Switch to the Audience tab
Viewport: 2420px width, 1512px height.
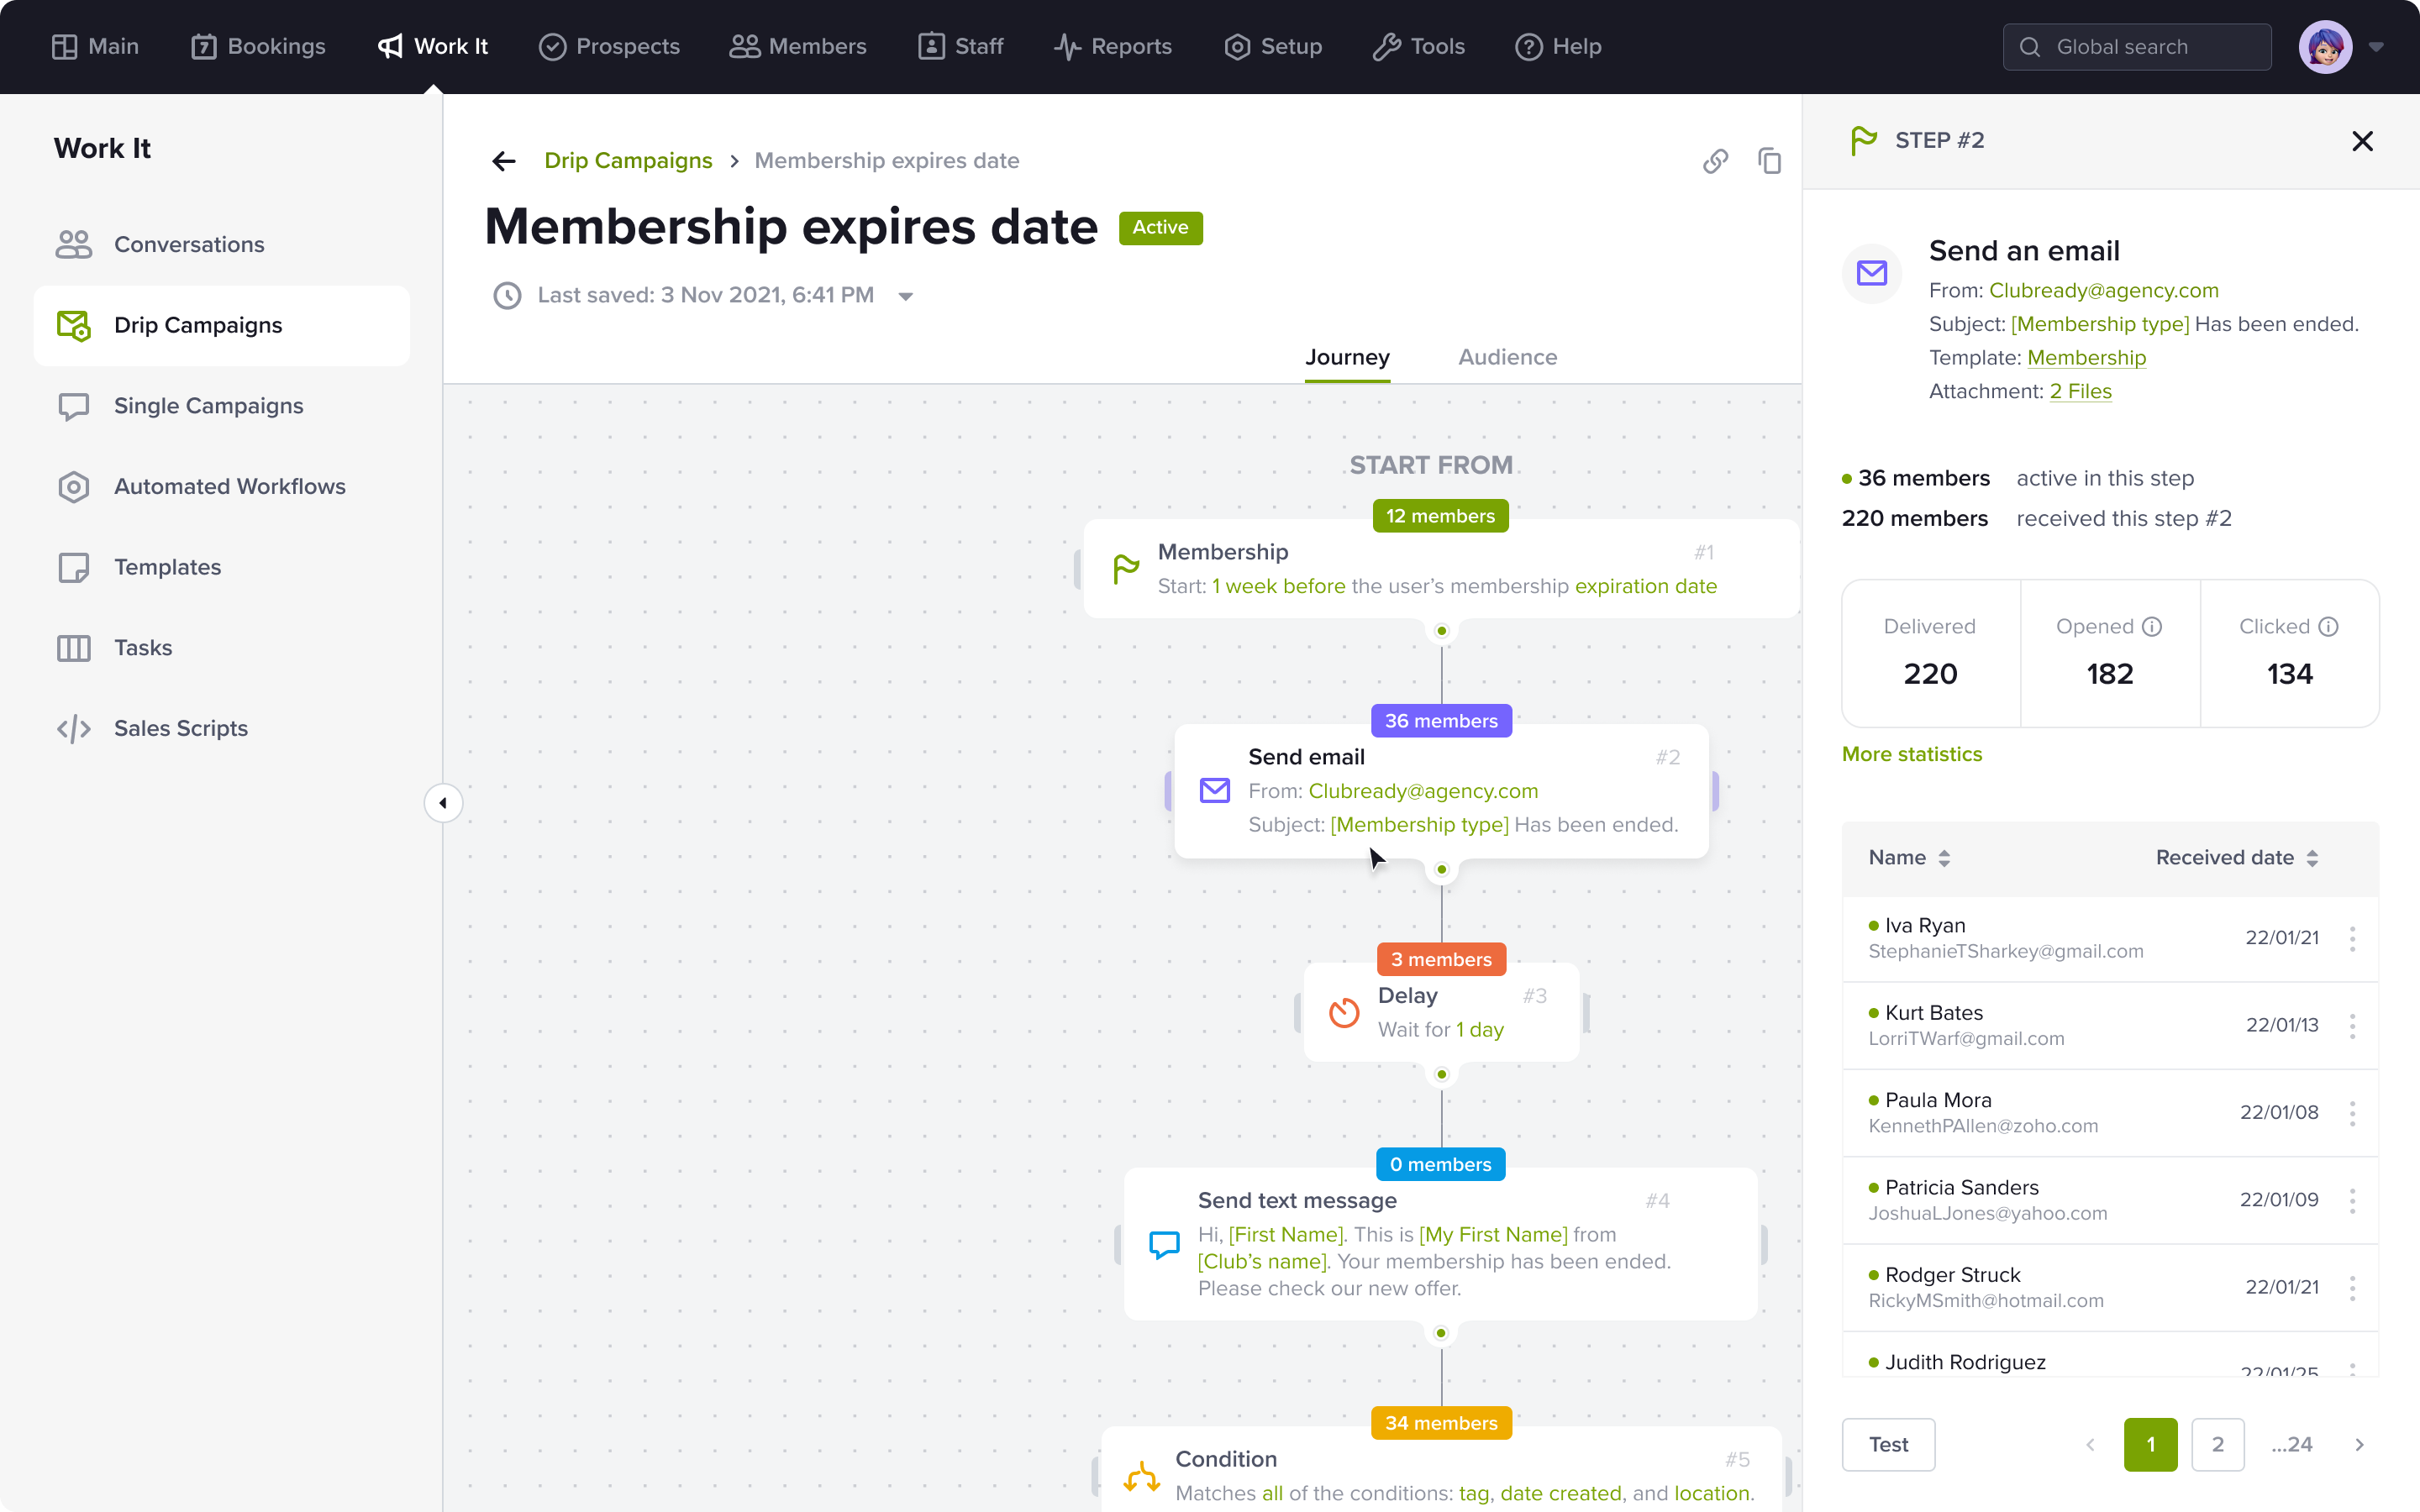point(1506,357)
